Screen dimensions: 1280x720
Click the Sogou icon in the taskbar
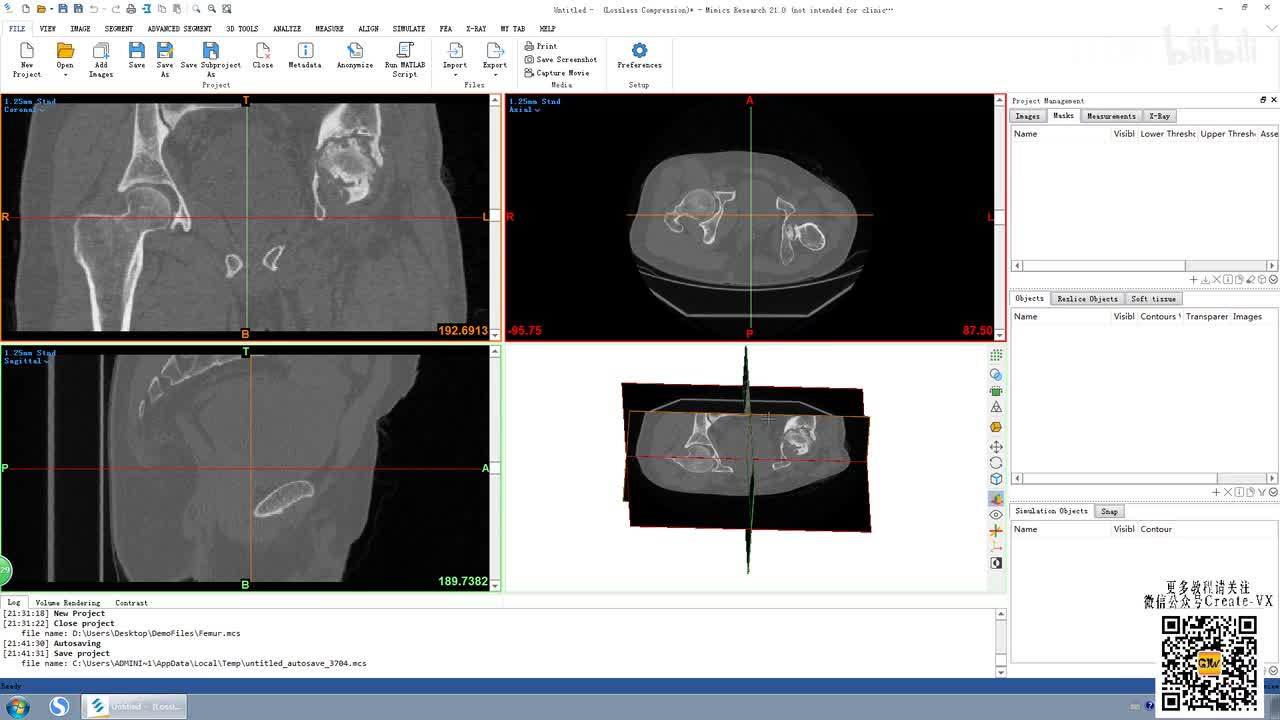pos(59,707)
